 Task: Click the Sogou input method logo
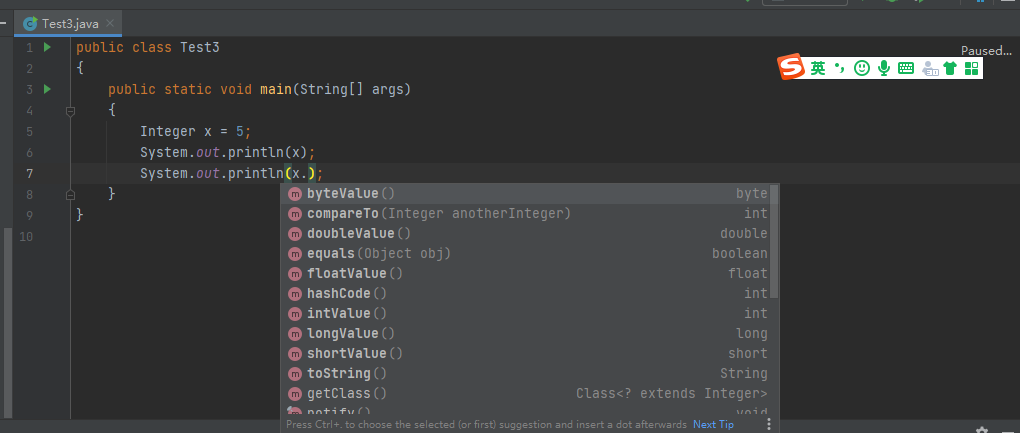792,68
